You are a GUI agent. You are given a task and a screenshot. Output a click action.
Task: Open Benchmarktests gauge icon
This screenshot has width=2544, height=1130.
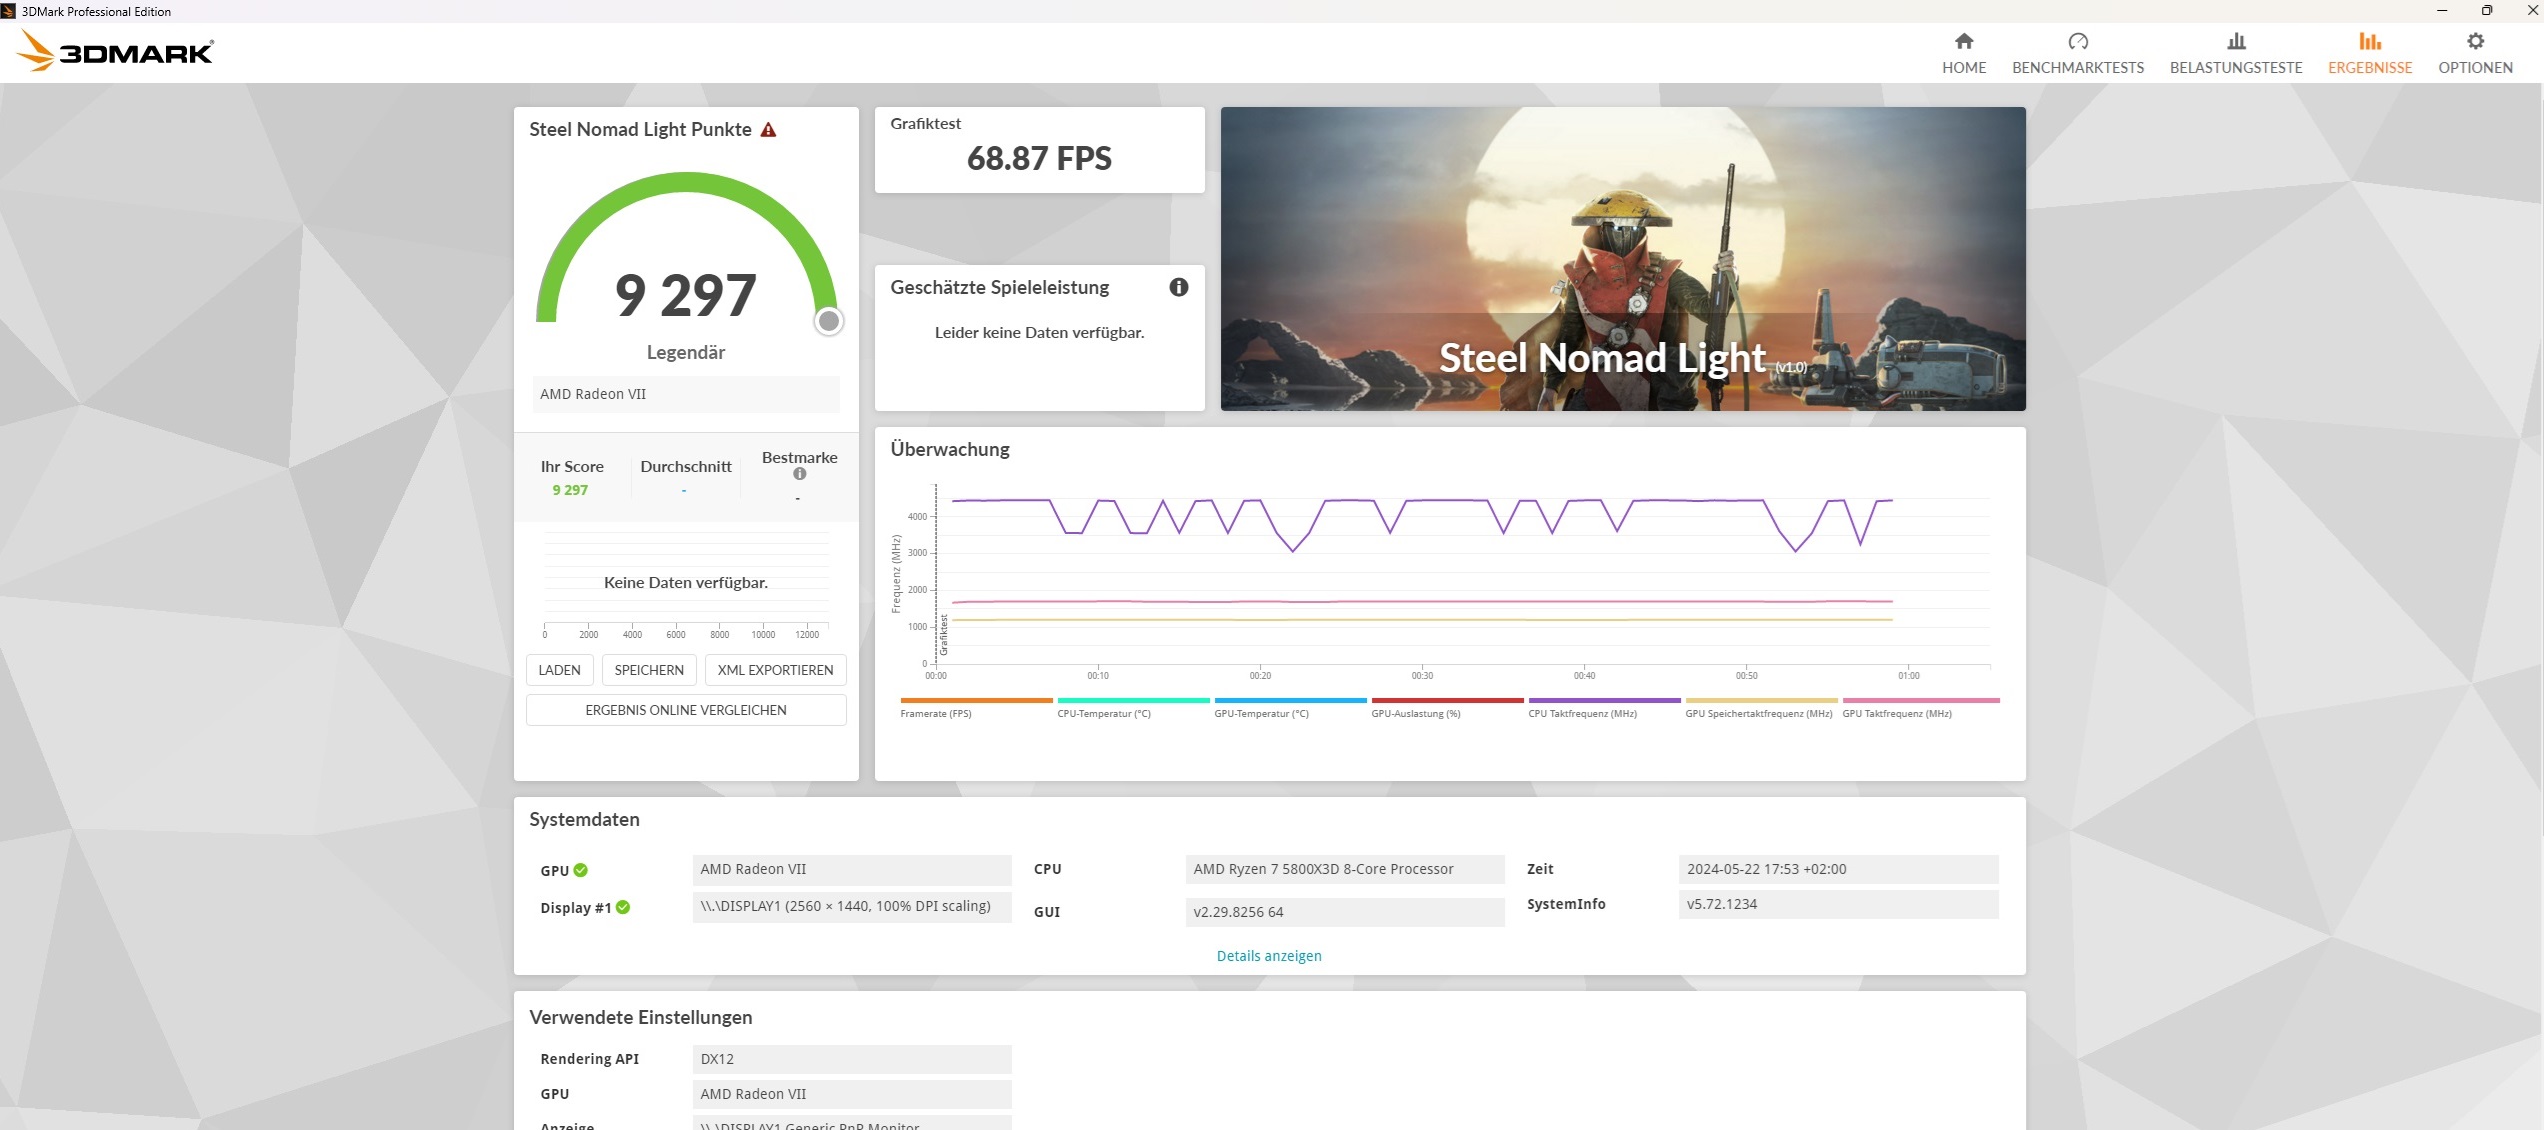(2077, 42)
